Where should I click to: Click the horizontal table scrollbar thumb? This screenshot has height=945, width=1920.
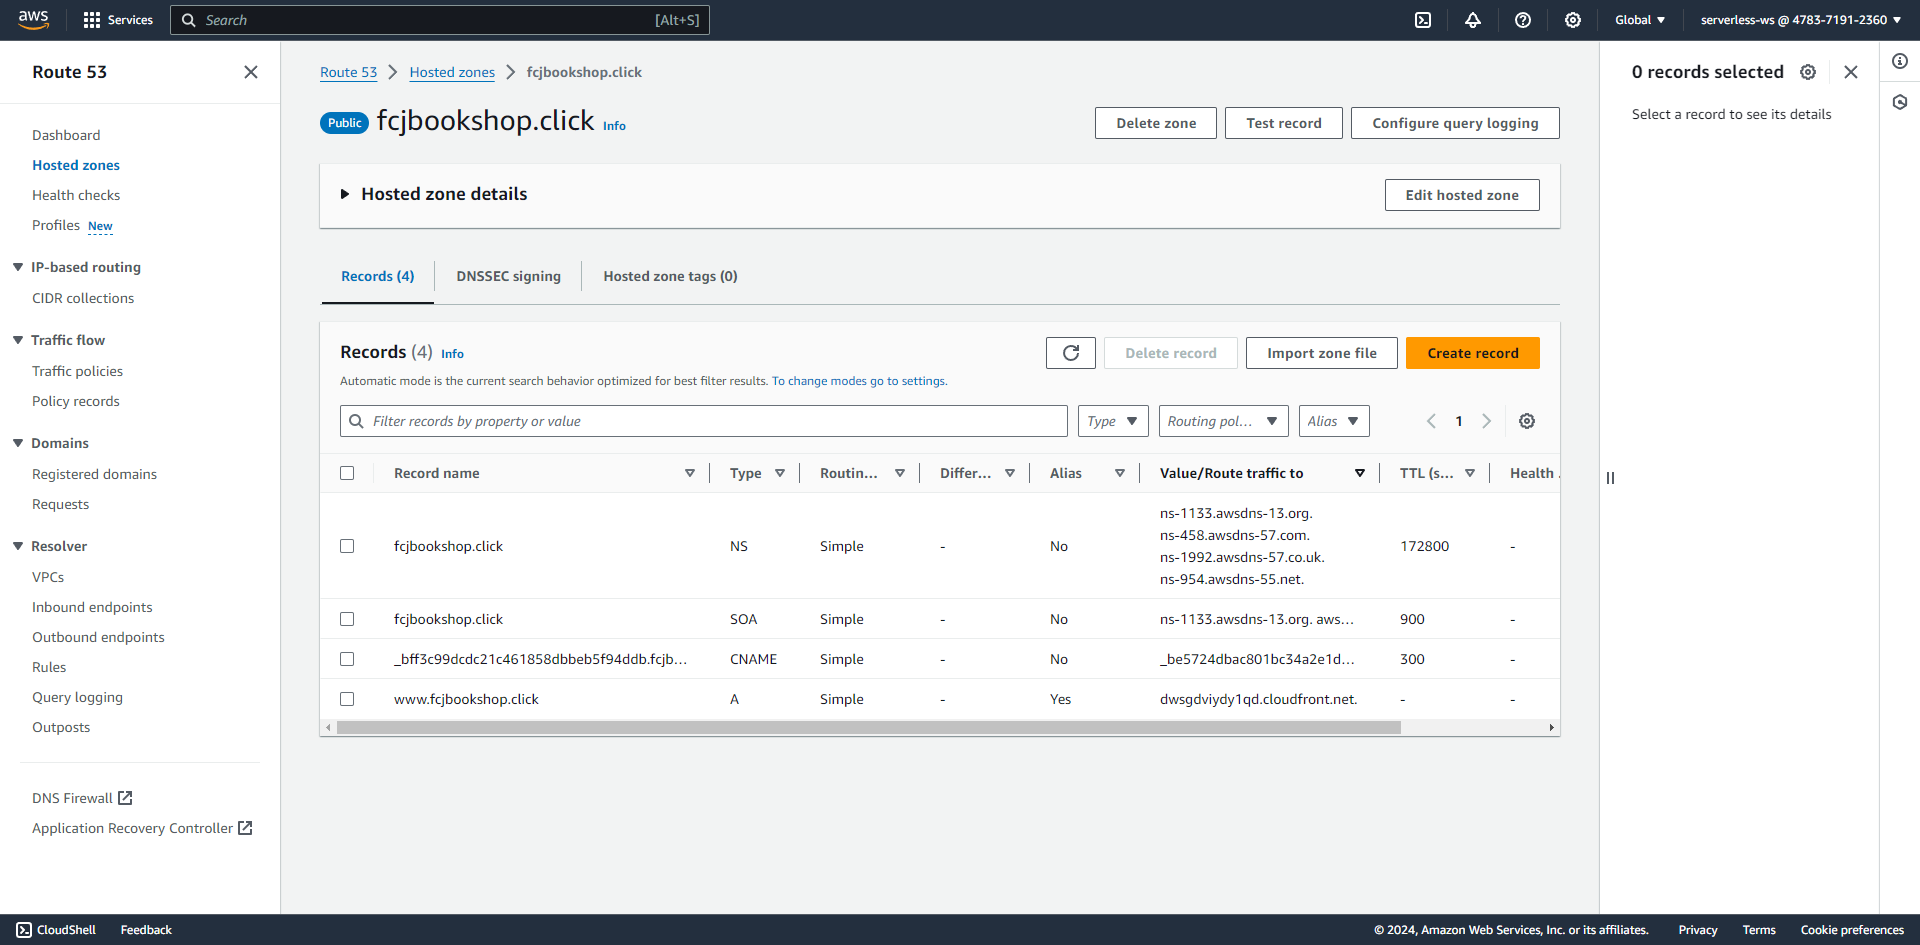click(x=868, y=728)
